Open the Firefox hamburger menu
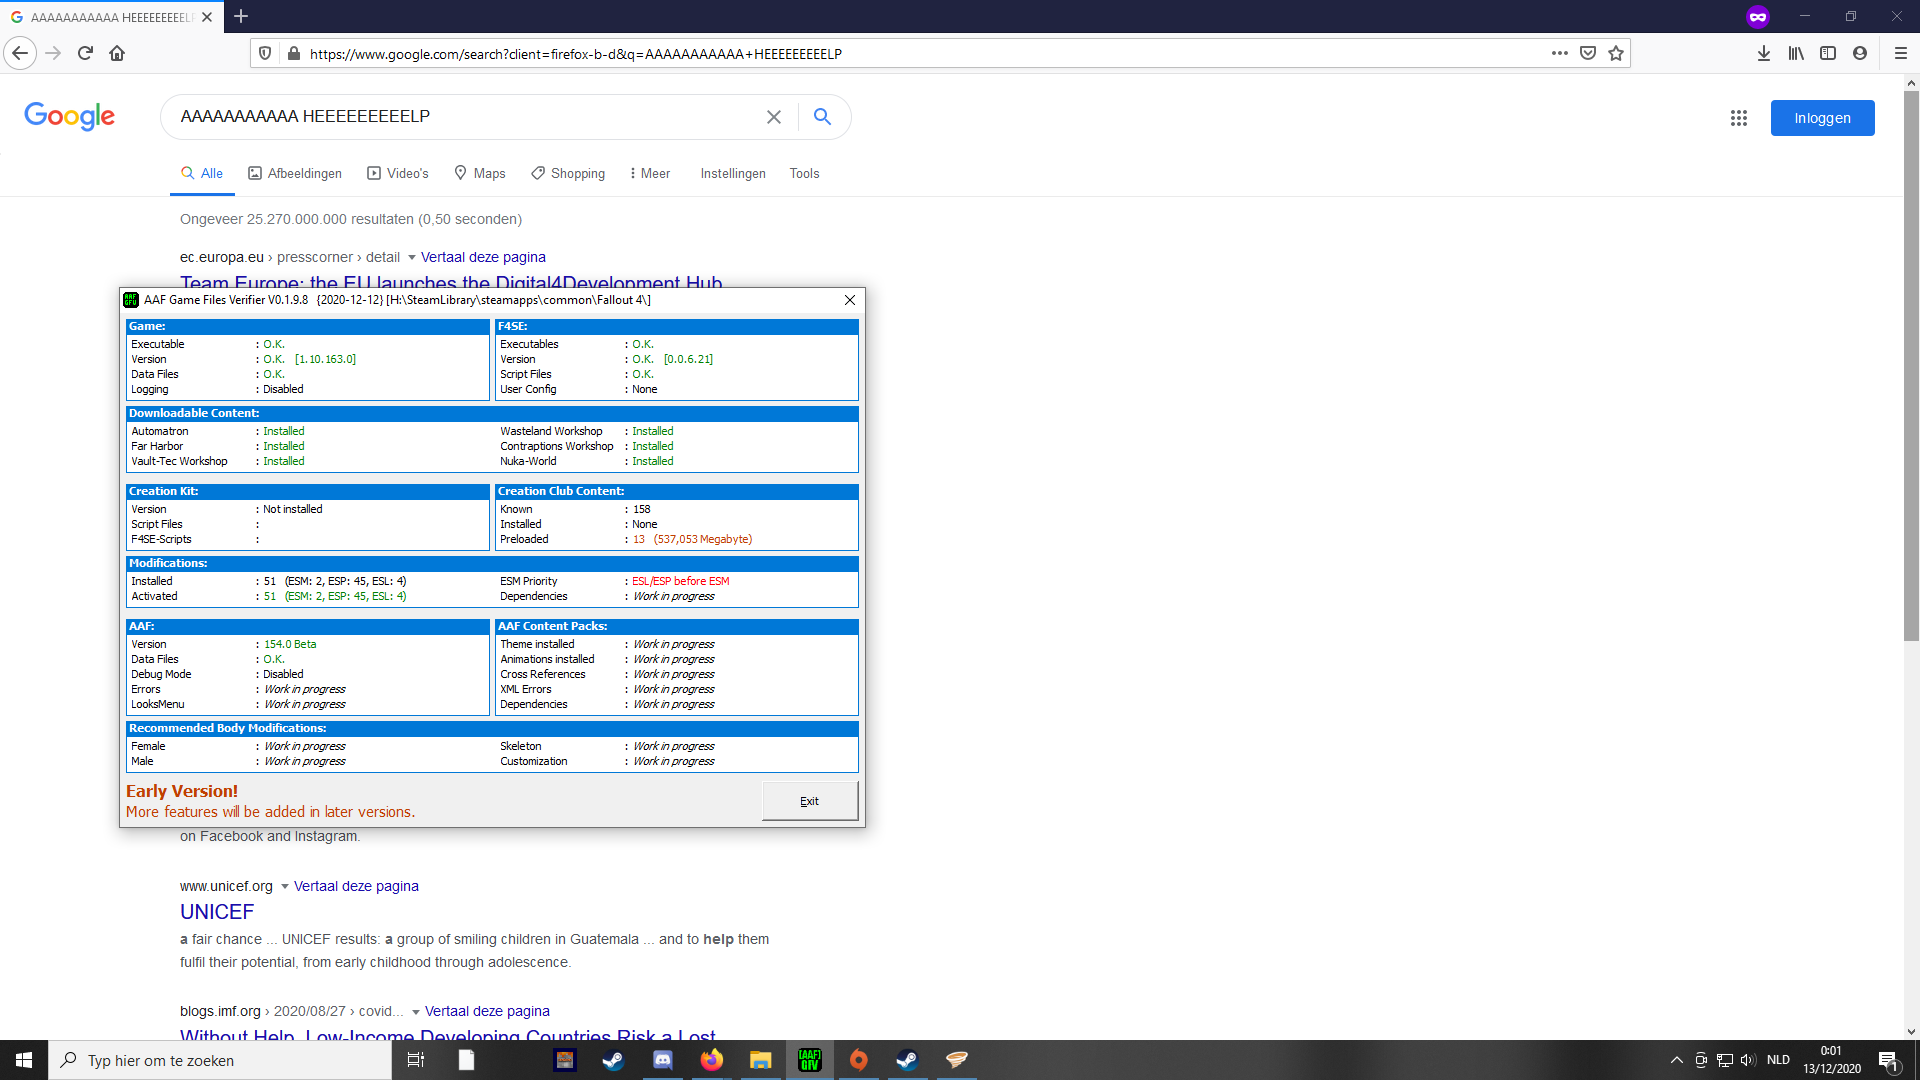The image size is (1920, 1080). [x=1900, y=53]
